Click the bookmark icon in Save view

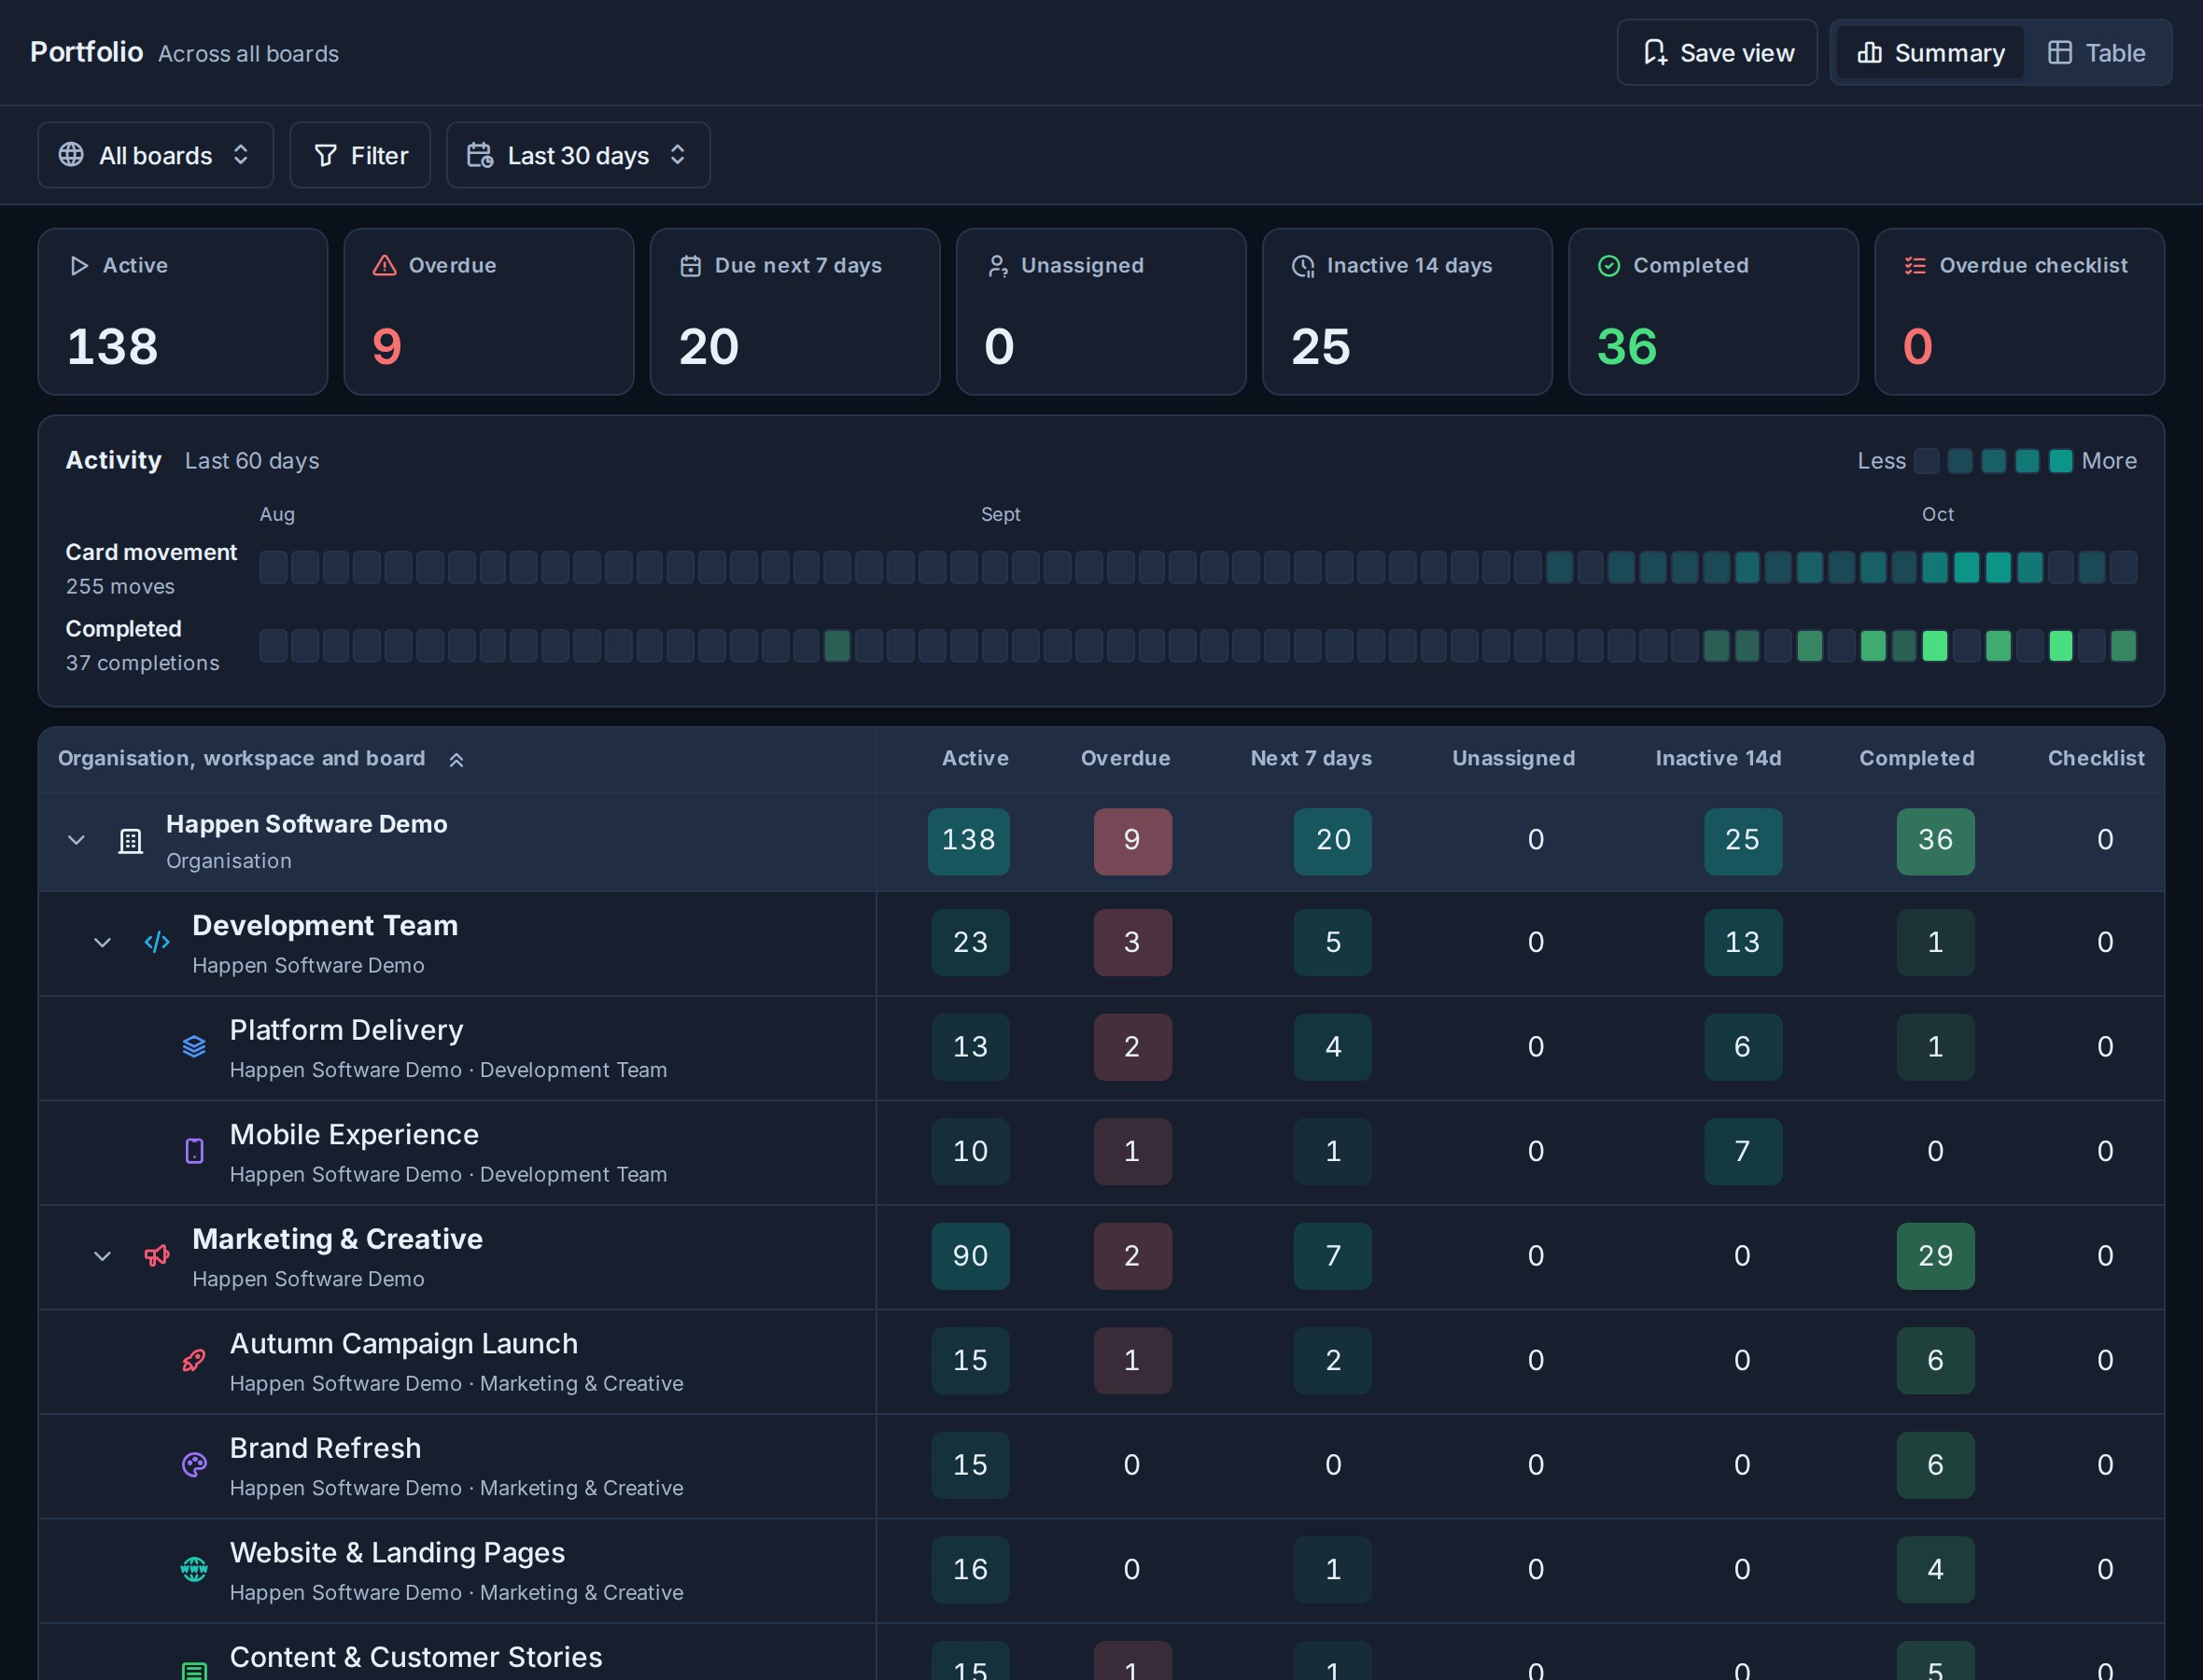click(1655, 52)
